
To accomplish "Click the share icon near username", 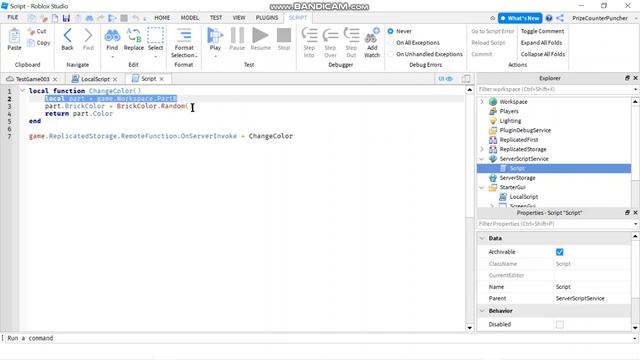I will (560, 18).
